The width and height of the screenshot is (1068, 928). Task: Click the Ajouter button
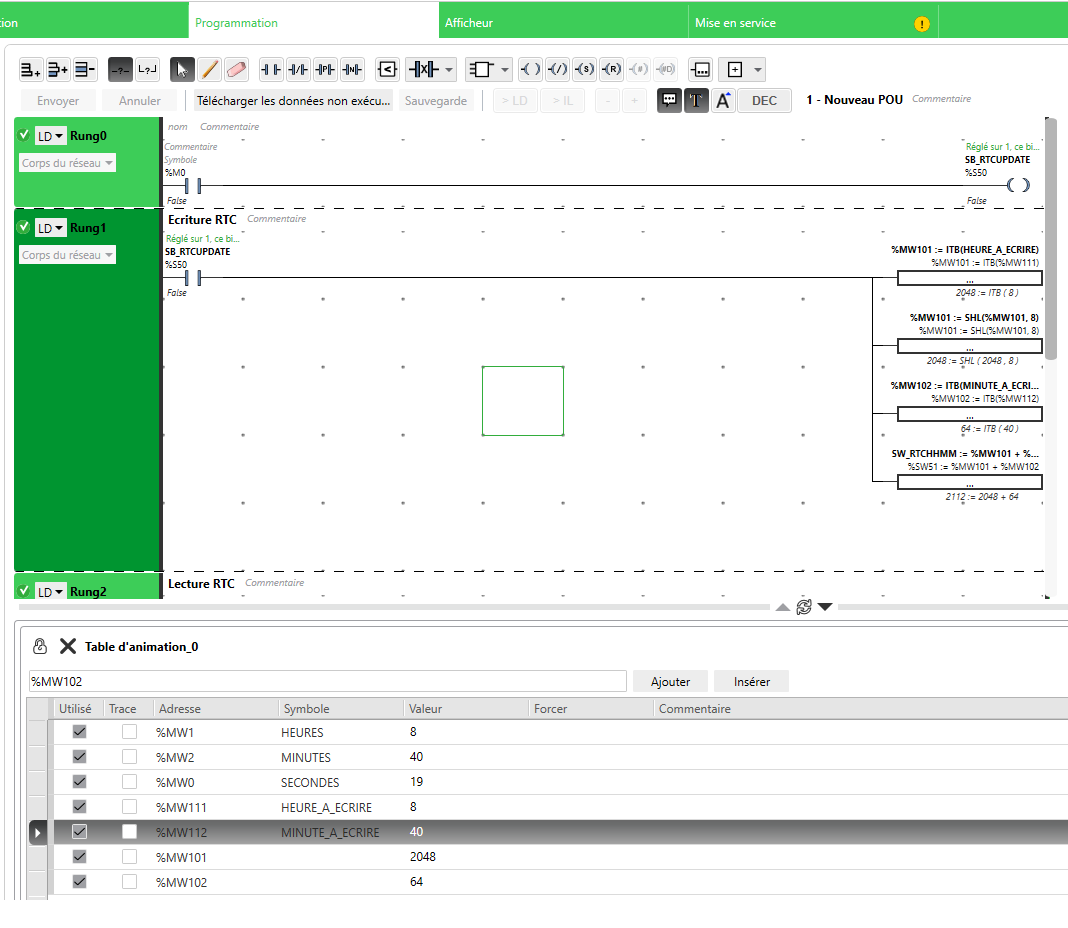(670, 681)
